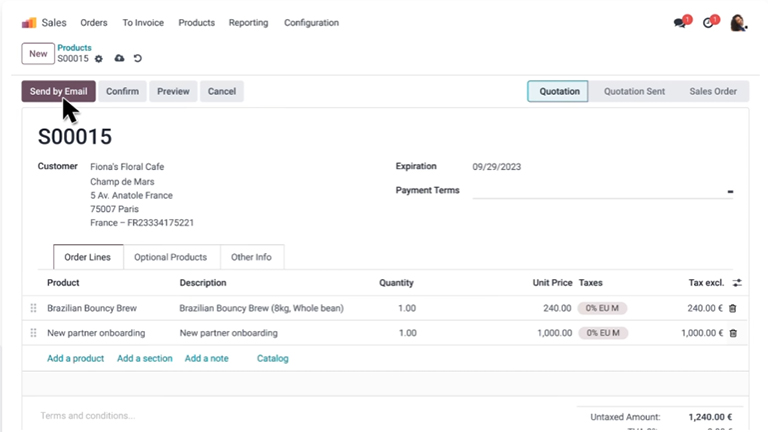Click the gear actions icon beside S00015
The height and width of the screenshot is (432, 768).
click(x=99, y=59)
